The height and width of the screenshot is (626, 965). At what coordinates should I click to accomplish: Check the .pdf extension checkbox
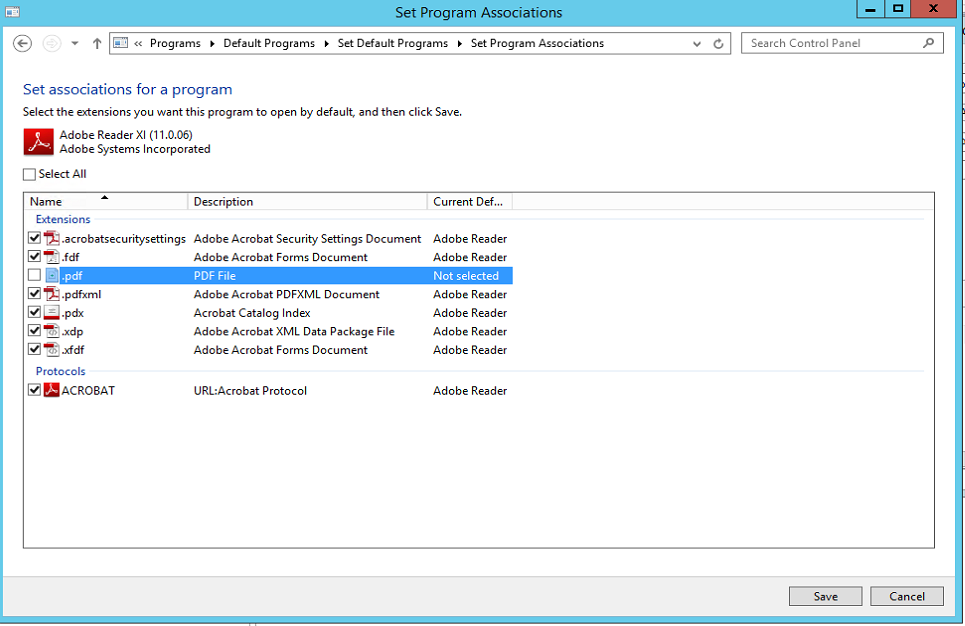pyautogui.click(x=34, y=275)
